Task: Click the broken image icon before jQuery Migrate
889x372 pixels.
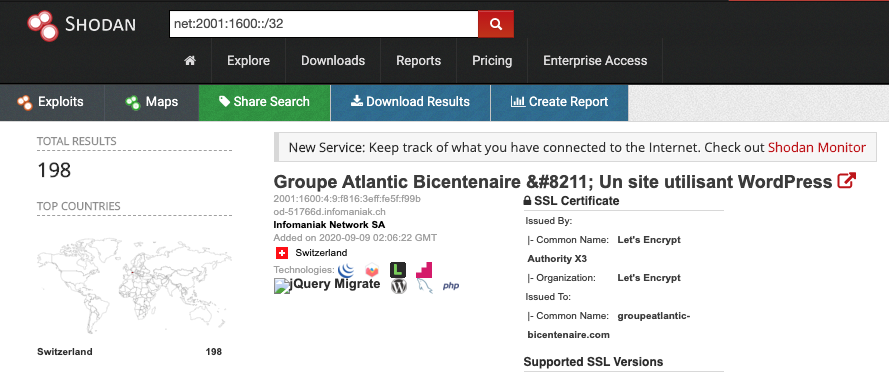Action: [x=282, y=286]
